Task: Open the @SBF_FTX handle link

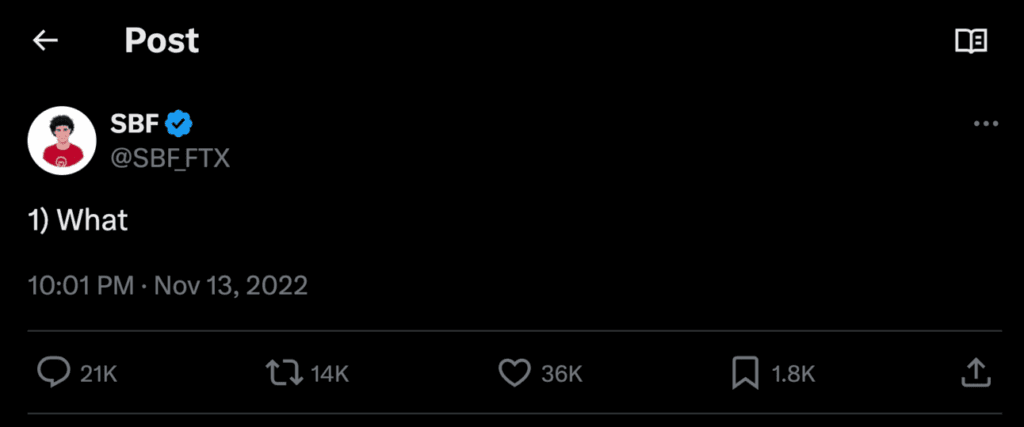Action: click(x=170, y=157)
